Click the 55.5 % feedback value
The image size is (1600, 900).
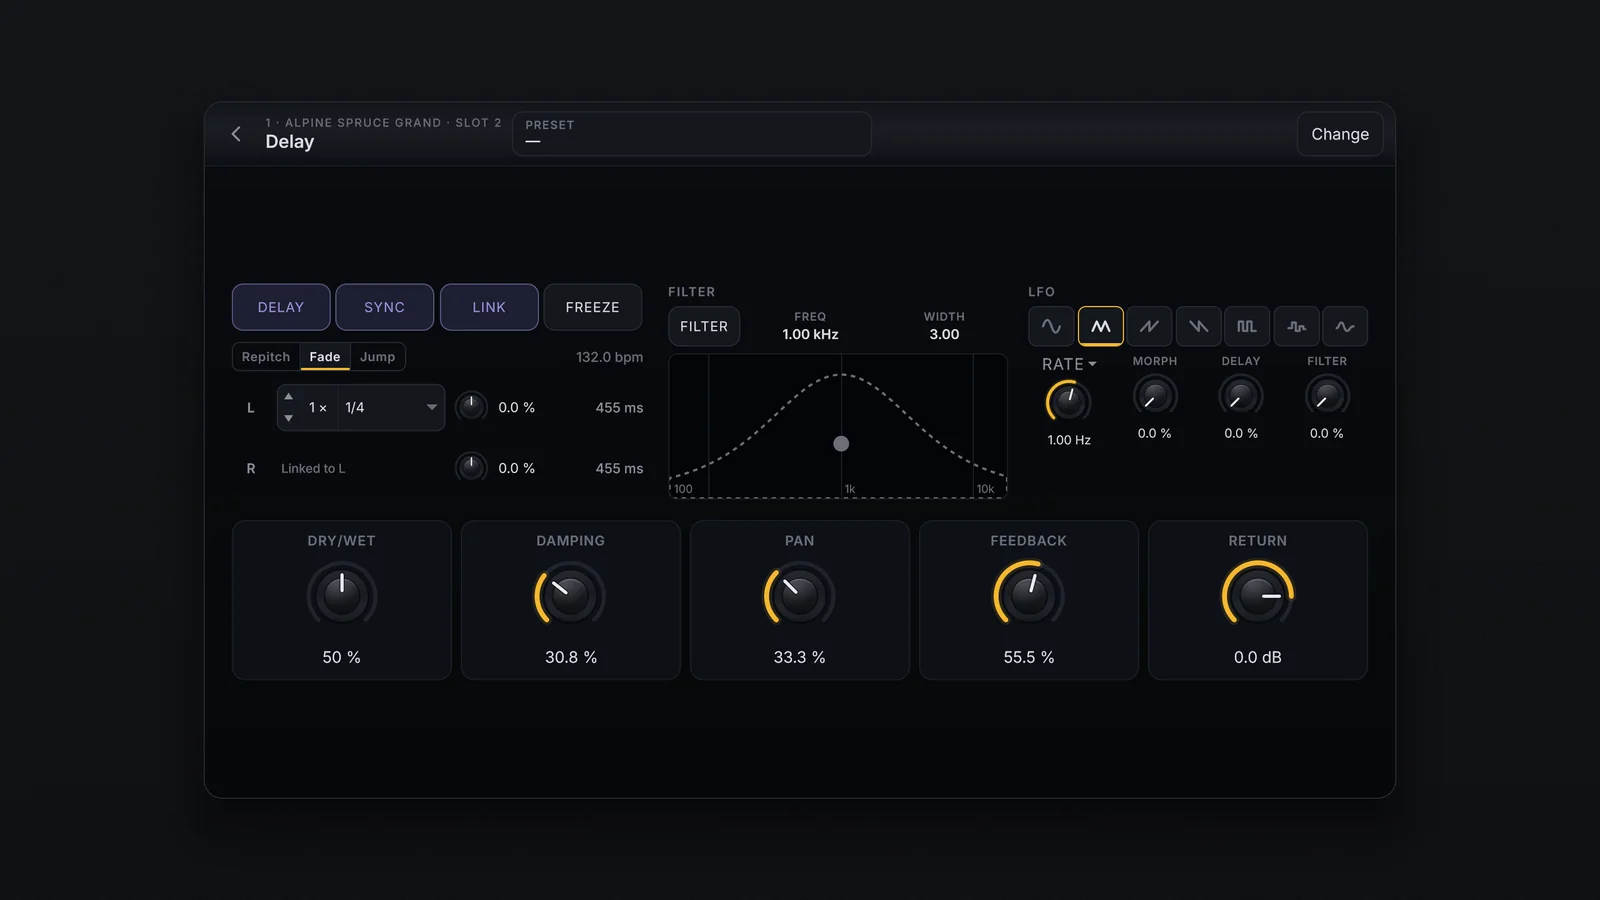1029,657
